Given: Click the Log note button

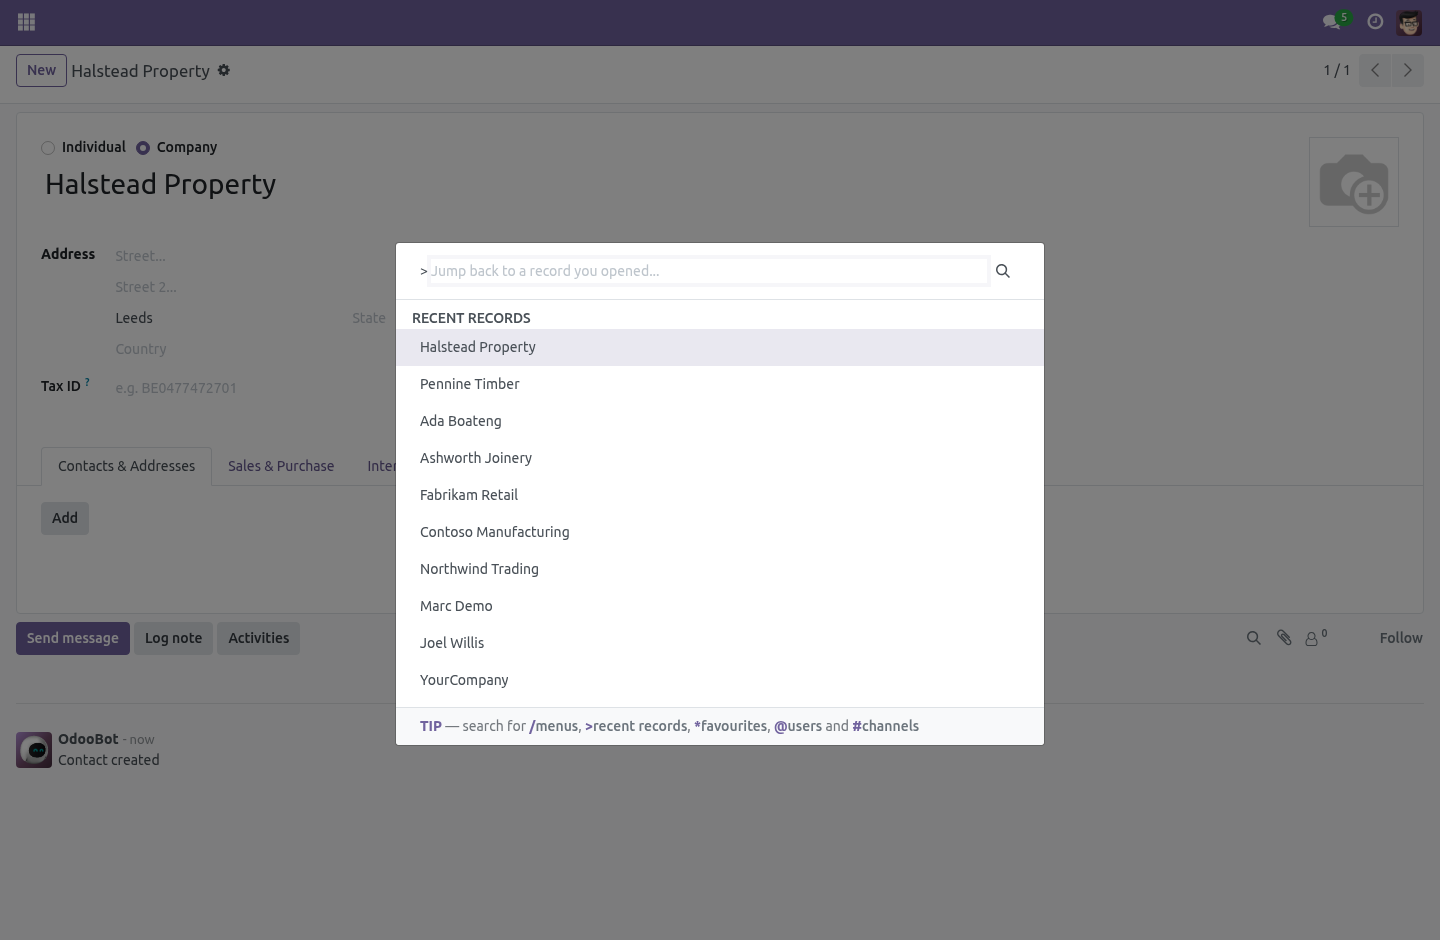Looking at the screenshot, I should tap(173, 638).
